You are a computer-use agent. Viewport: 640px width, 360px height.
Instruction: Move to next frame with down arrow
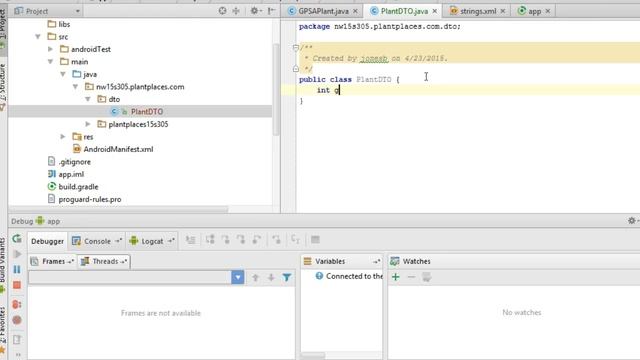coord(271,278)
